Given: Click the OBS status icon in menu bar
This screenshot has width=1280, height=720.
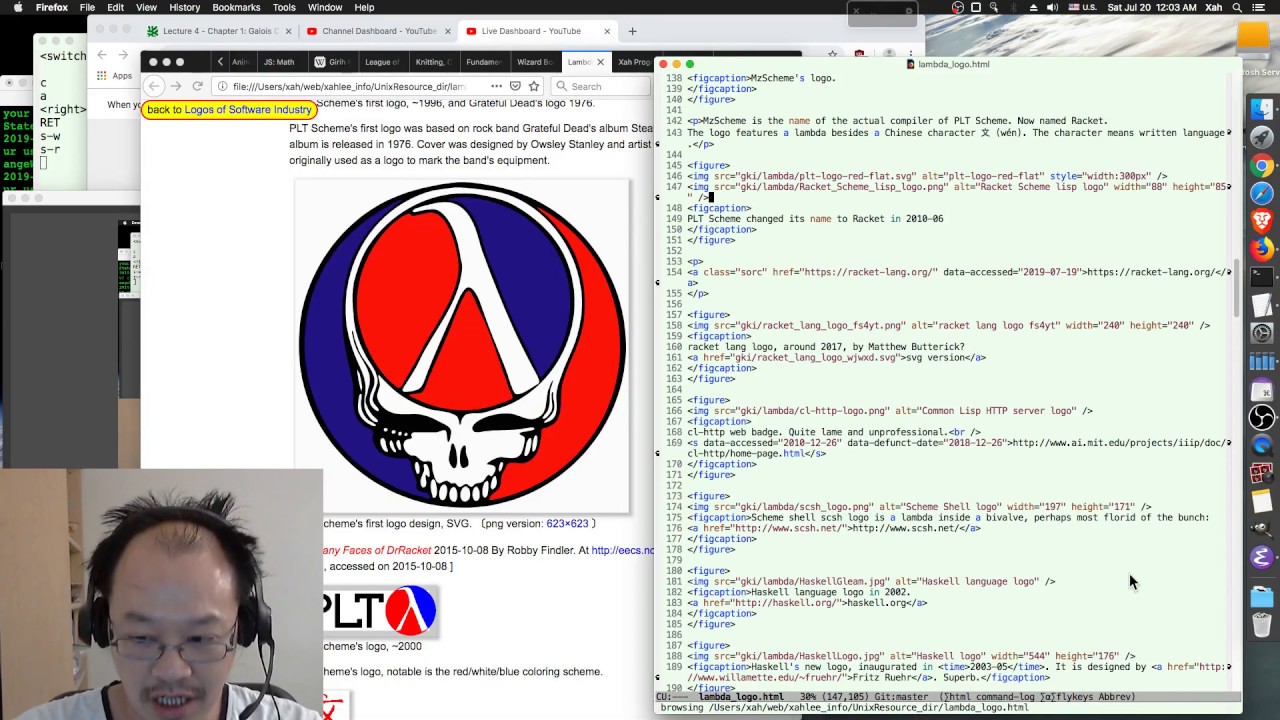Looking at the screenshot, I should coord(958,8).
